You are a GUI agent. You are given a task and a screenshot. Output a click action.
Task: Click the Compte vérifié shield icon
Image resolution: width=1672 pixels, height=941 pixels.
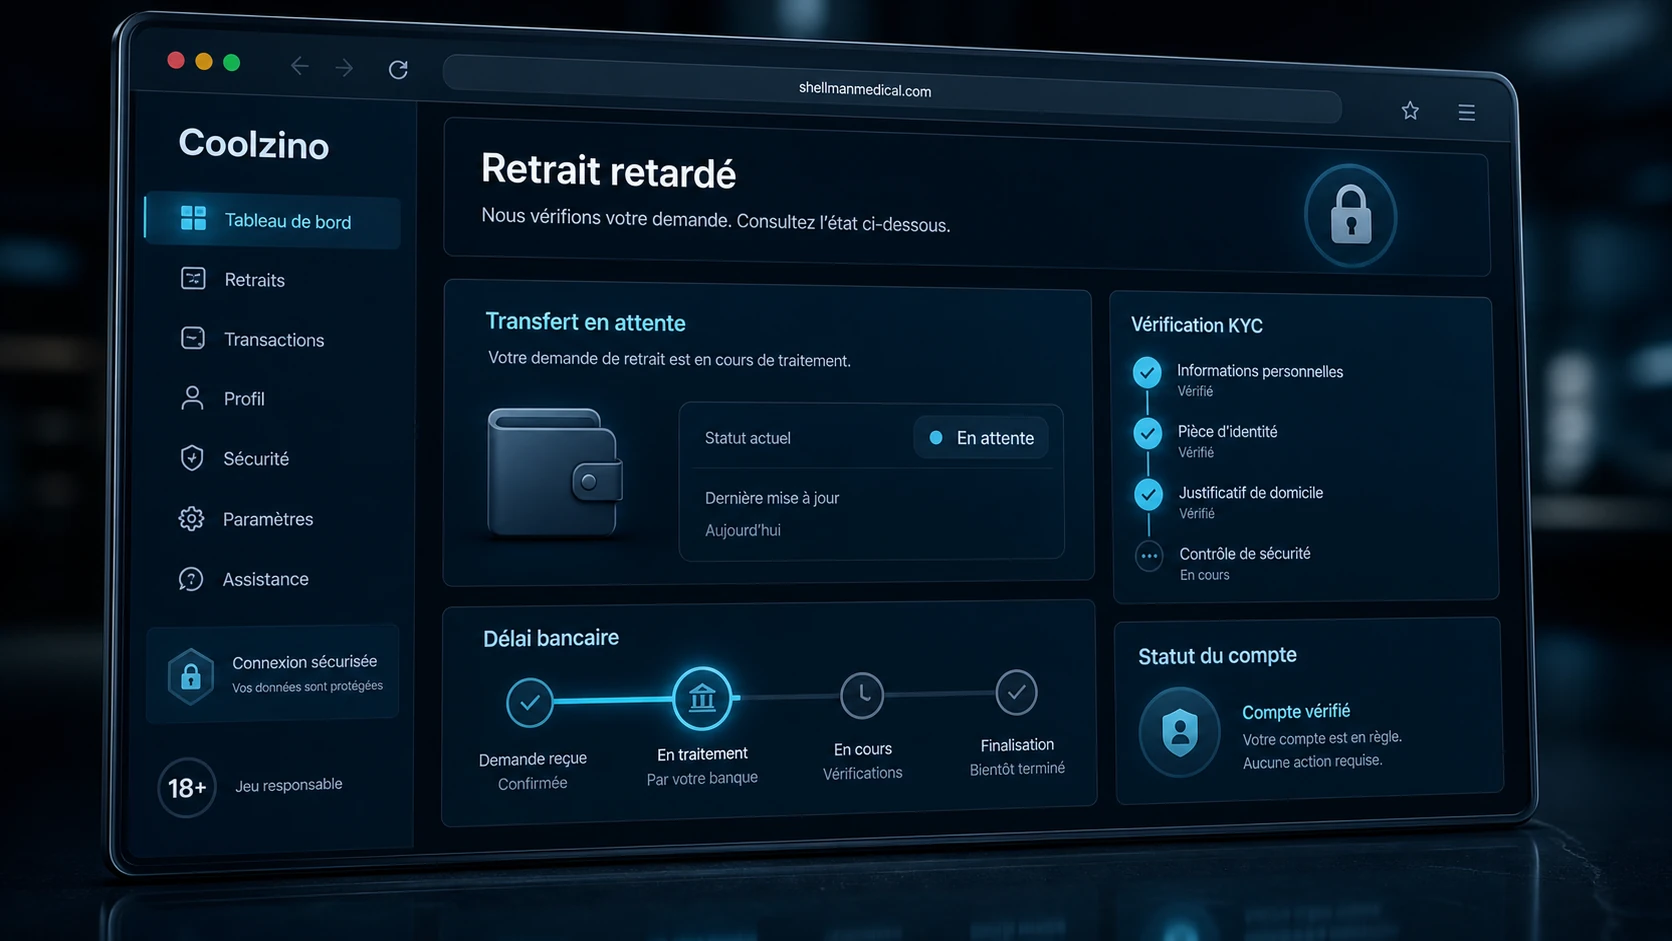[1180, 732]
